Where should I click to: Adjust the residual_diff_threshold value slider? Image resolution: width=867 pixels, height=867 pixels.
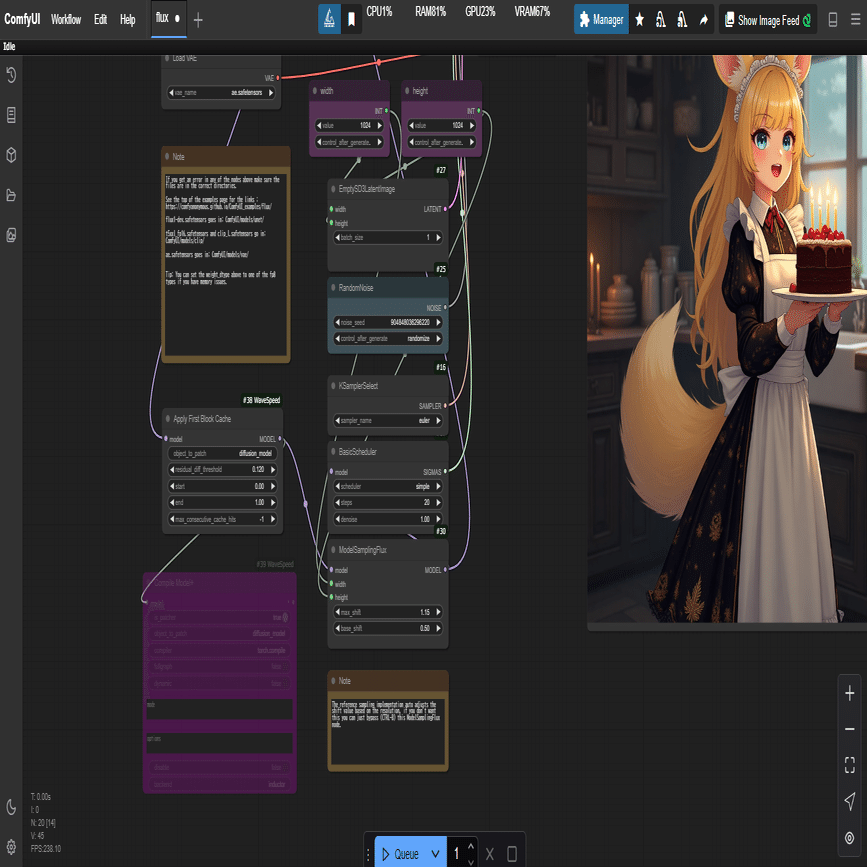[222, 469]
